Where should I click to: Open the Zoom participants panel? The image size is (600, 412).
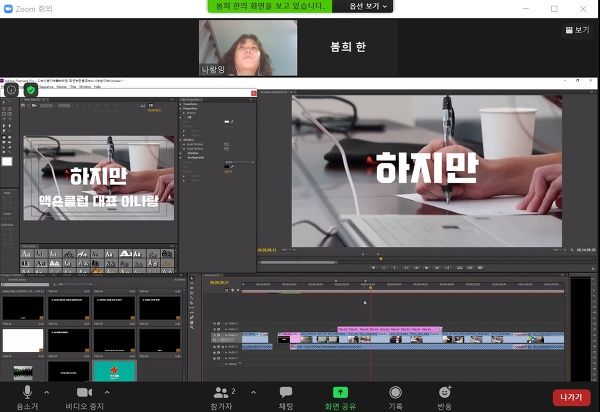coord(221,392)
